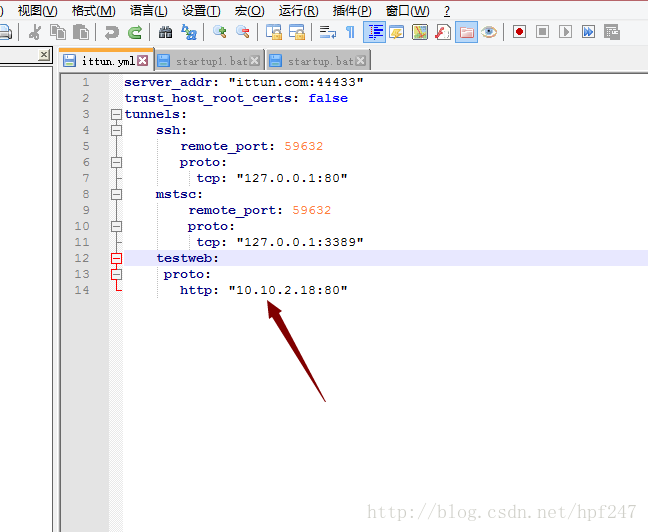The height and width of the screenshot is (532, 648).
Task: Click the Zoom Out magnifier icon
Action: (x=242, y=32)
